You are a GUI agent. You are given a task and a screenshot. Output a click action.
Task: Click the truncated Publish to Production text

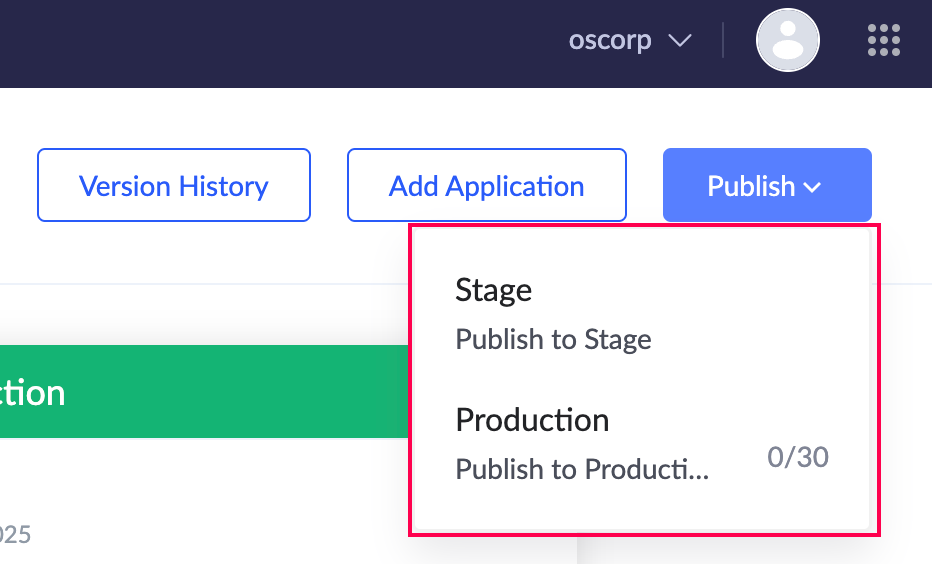click(582, 469)
